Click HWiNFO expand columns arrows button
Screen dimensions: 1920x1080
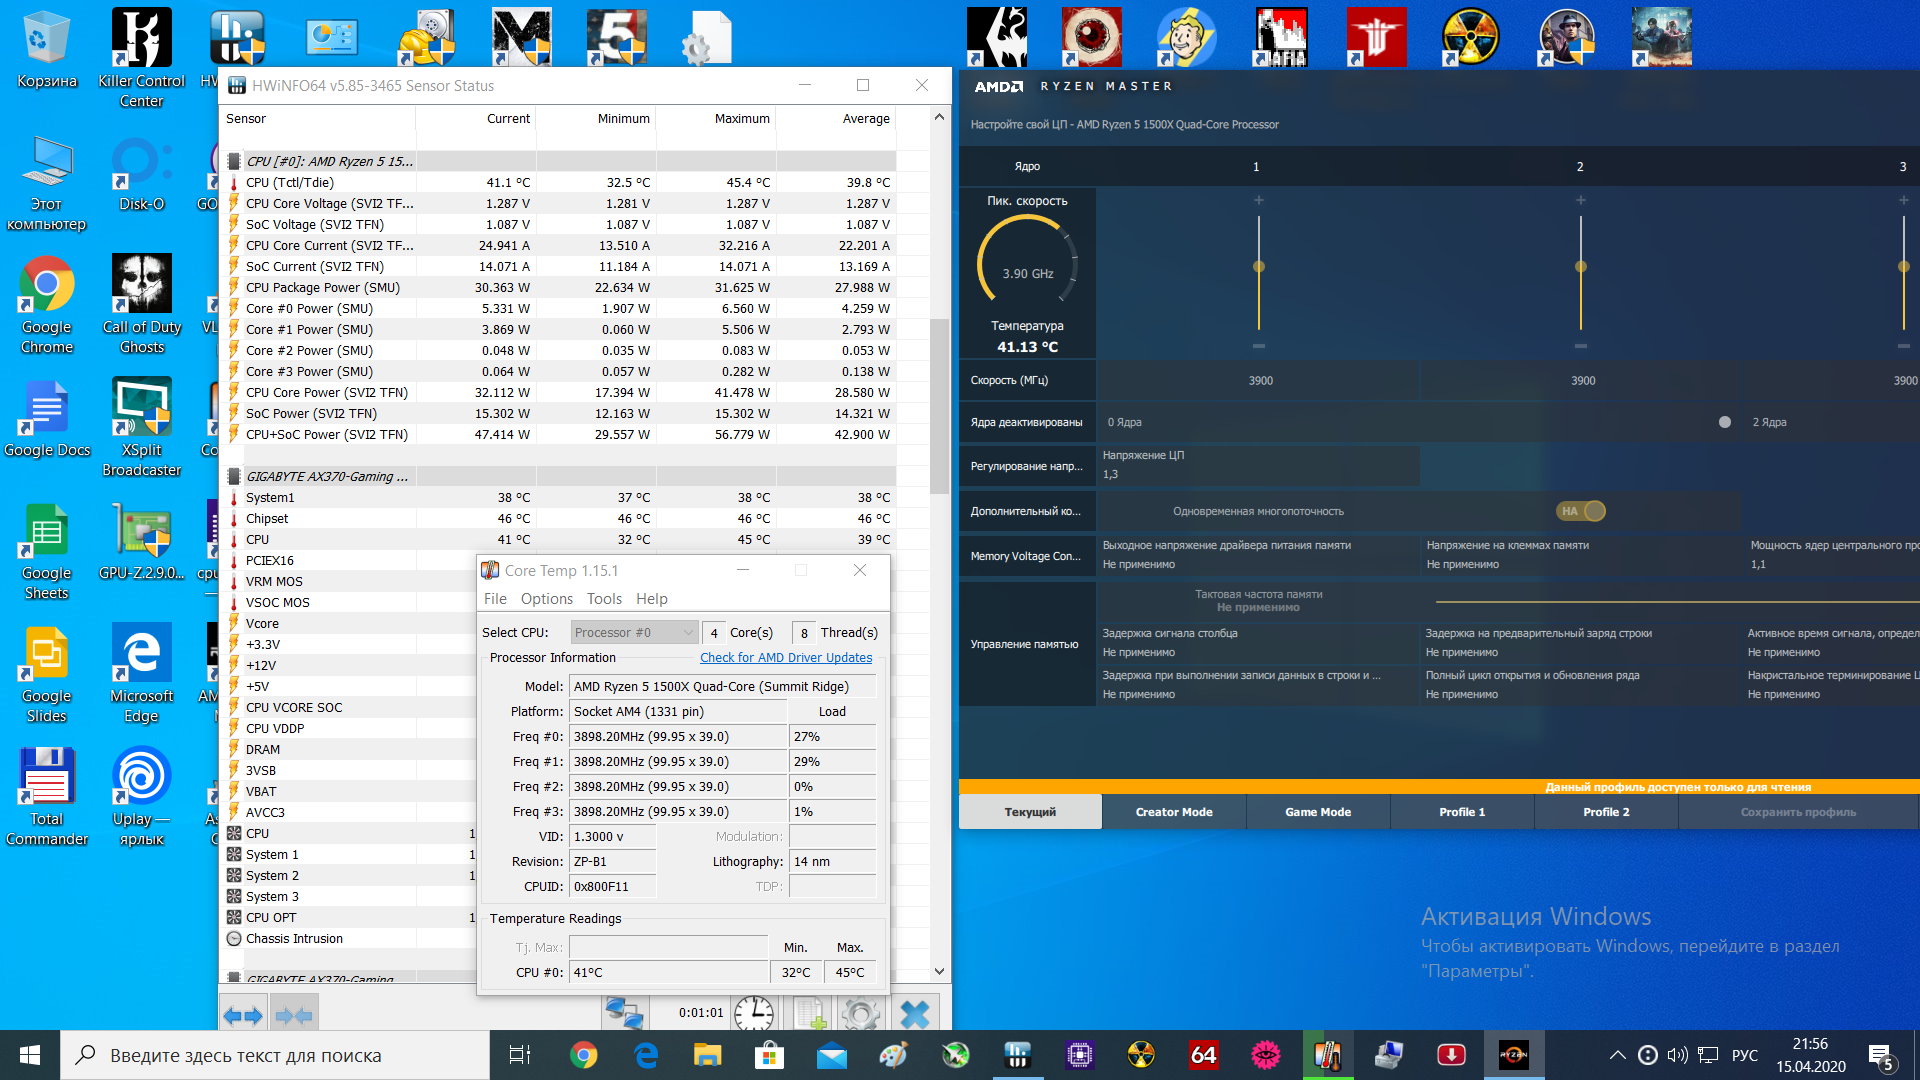(243, 1016)
